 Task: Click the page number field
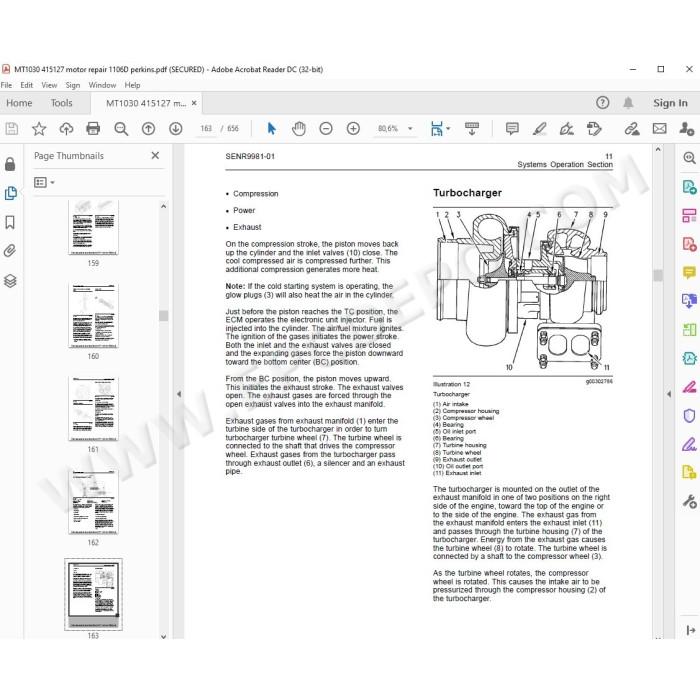pos(206,129)
